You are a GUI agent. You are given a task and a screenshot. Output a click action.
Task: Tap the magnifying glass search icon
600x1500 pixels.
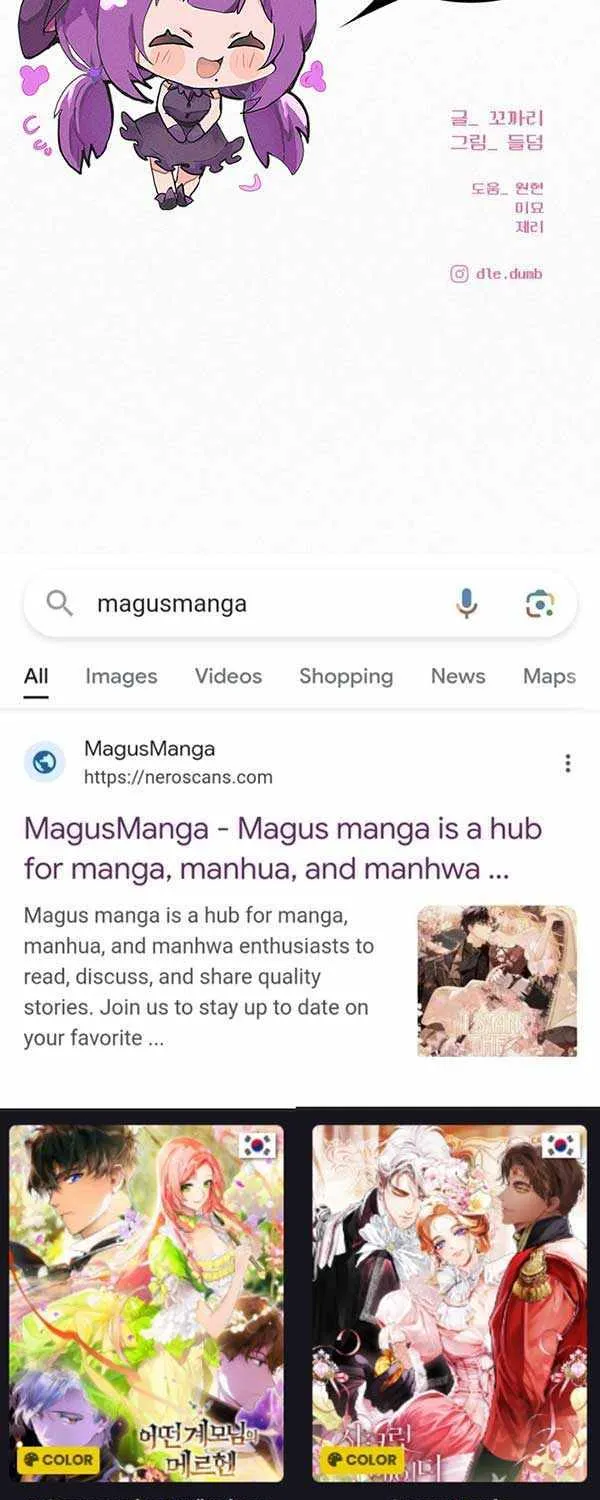click(x=60, y=603)
